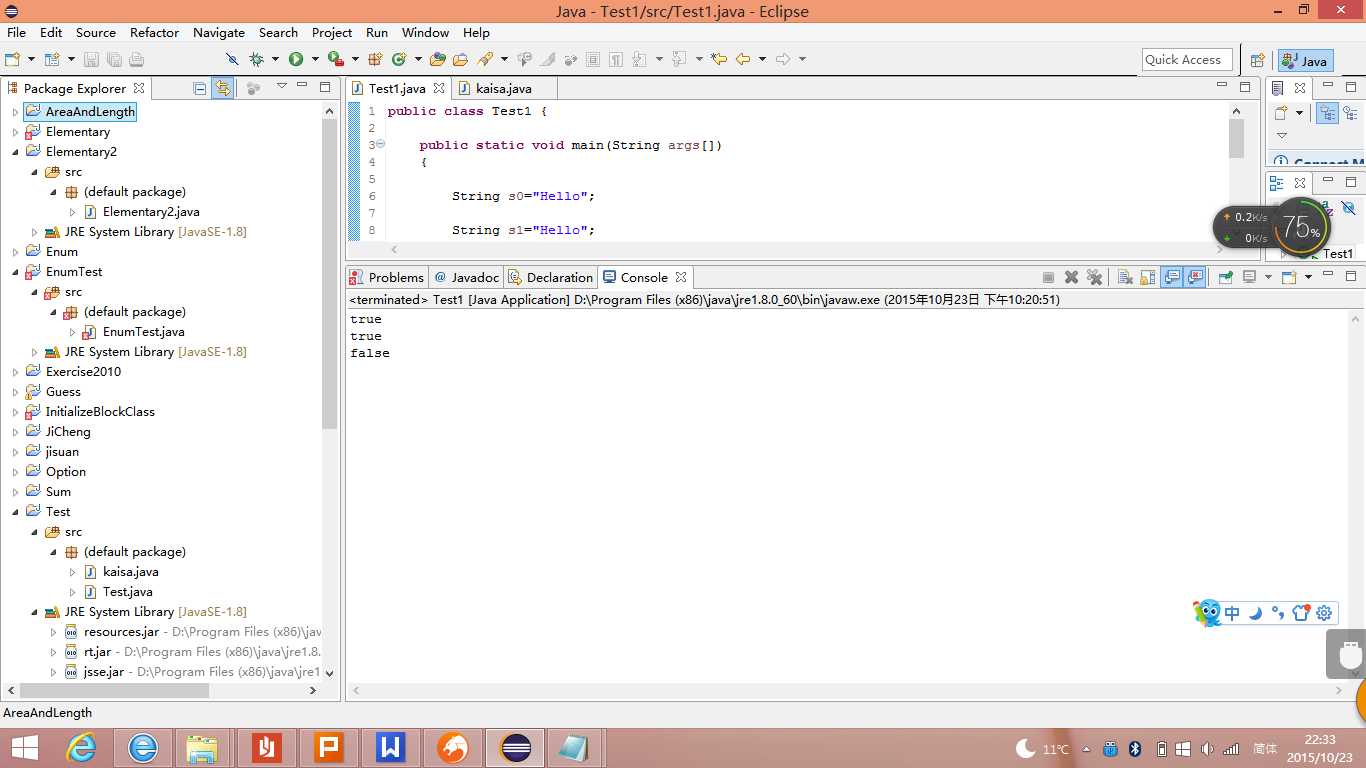
Task: Collapse the EnumTest project tree
Action: (15, 272)
